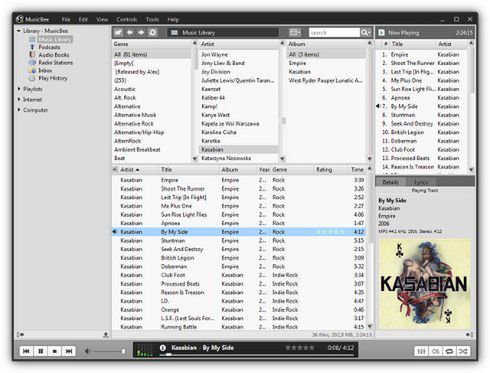Toggle shuffle mode

click(x=463, y=351)
